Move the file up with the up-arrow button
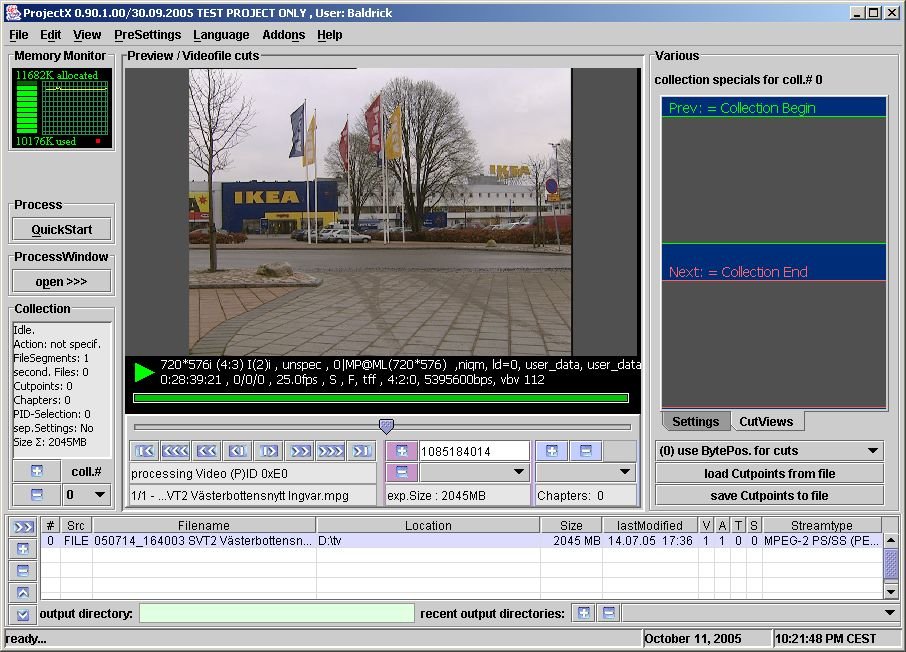906x652 pixels. click(x=23, y=592)
